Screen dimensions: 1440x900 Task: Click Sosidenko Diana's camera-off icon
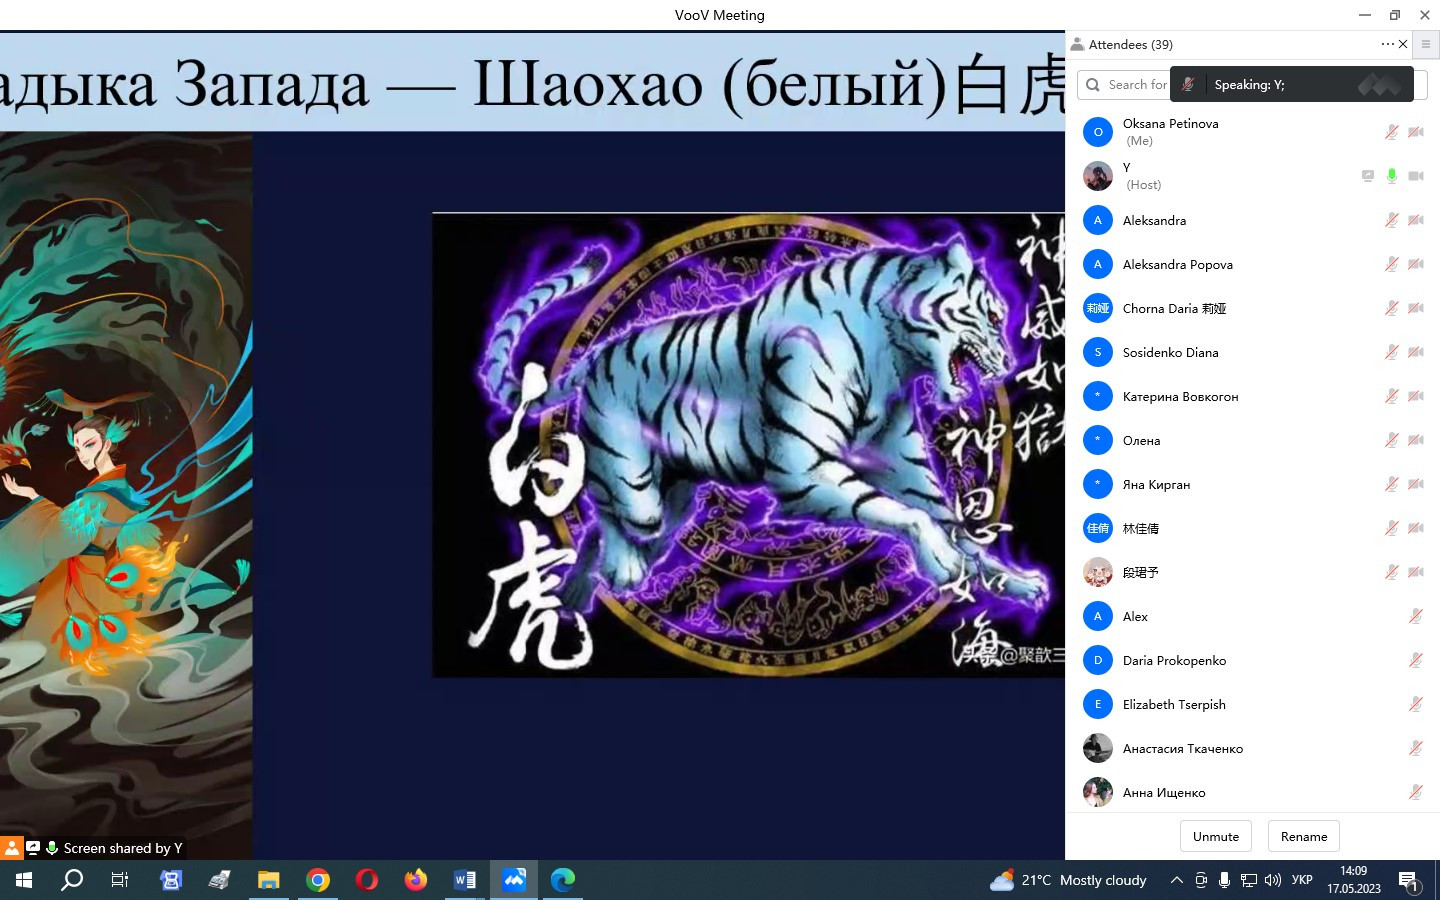[x=1416, y=352]
